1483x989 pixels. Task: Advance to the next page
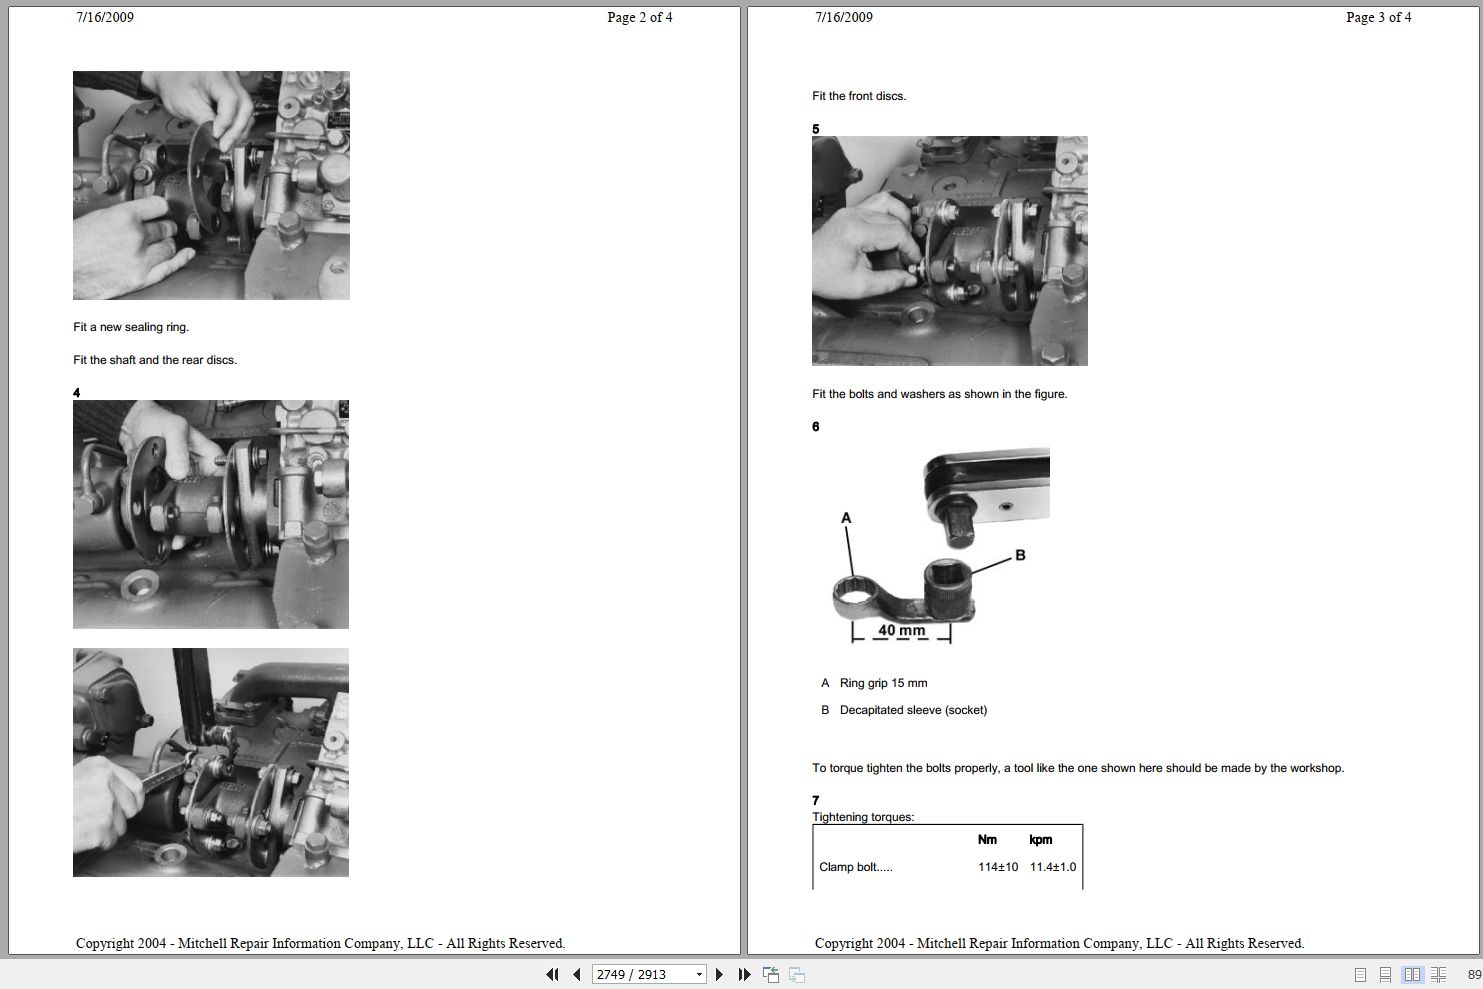719,974
